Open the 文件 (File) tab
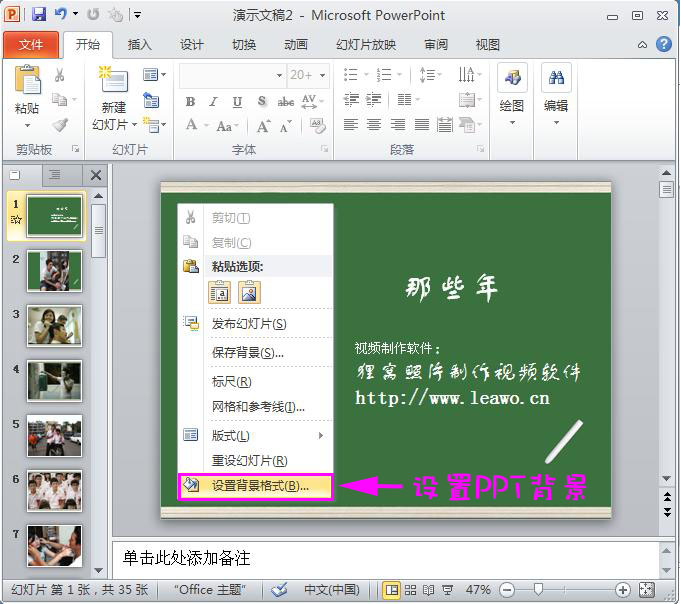Image resolution: width=680 pixels, height=604 pixels. (x=31, y=45)
